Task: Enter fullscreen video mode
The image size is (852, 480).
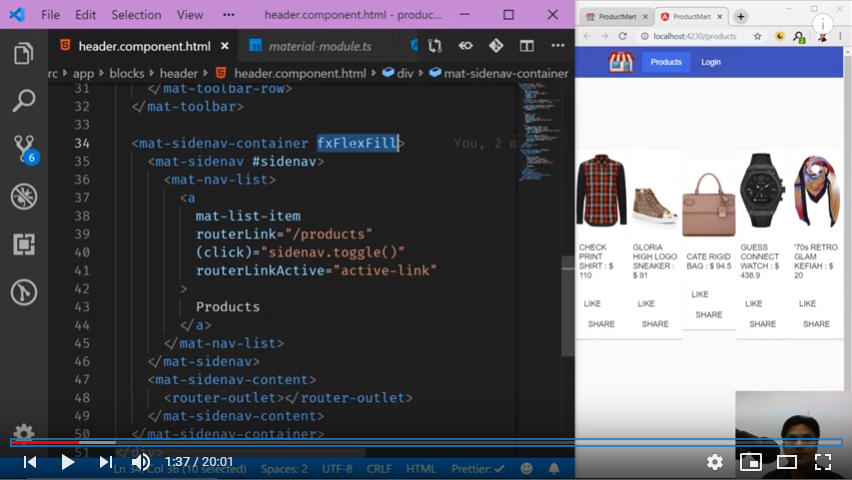Action: coord(823,462)
